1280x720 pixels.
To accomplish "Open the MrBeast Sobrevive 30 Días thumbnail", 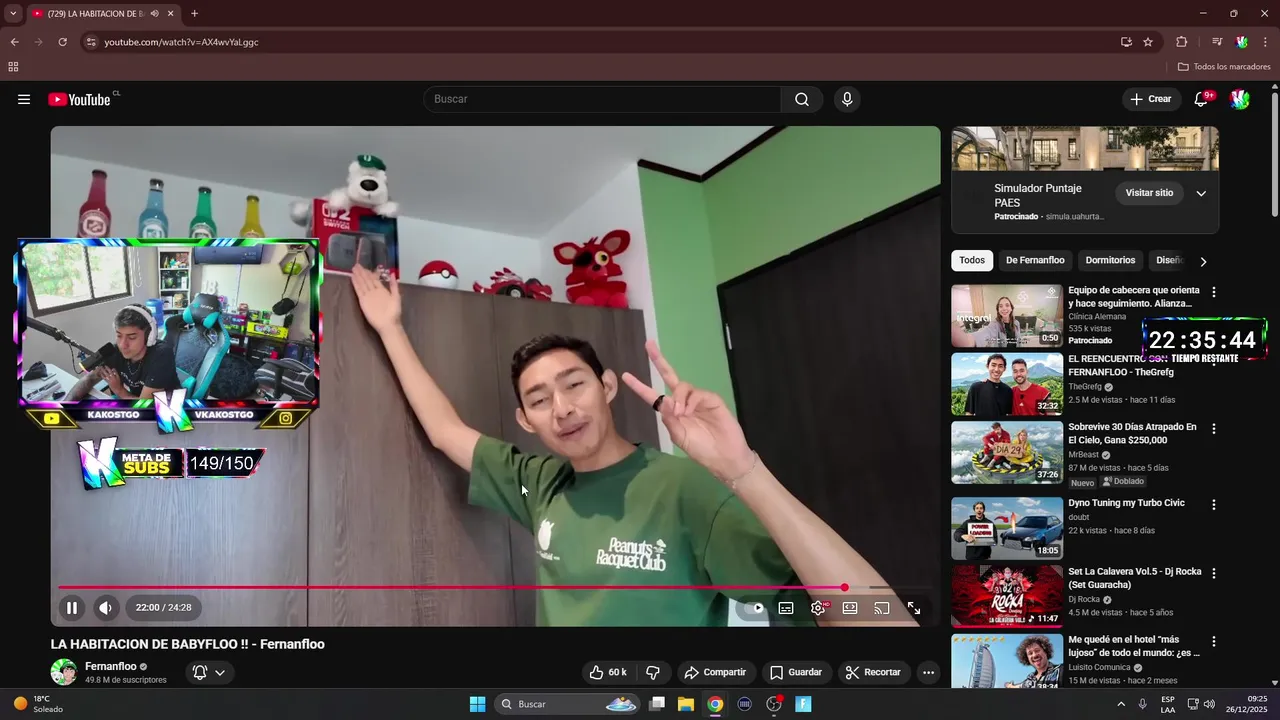I will click(1007, 452).
